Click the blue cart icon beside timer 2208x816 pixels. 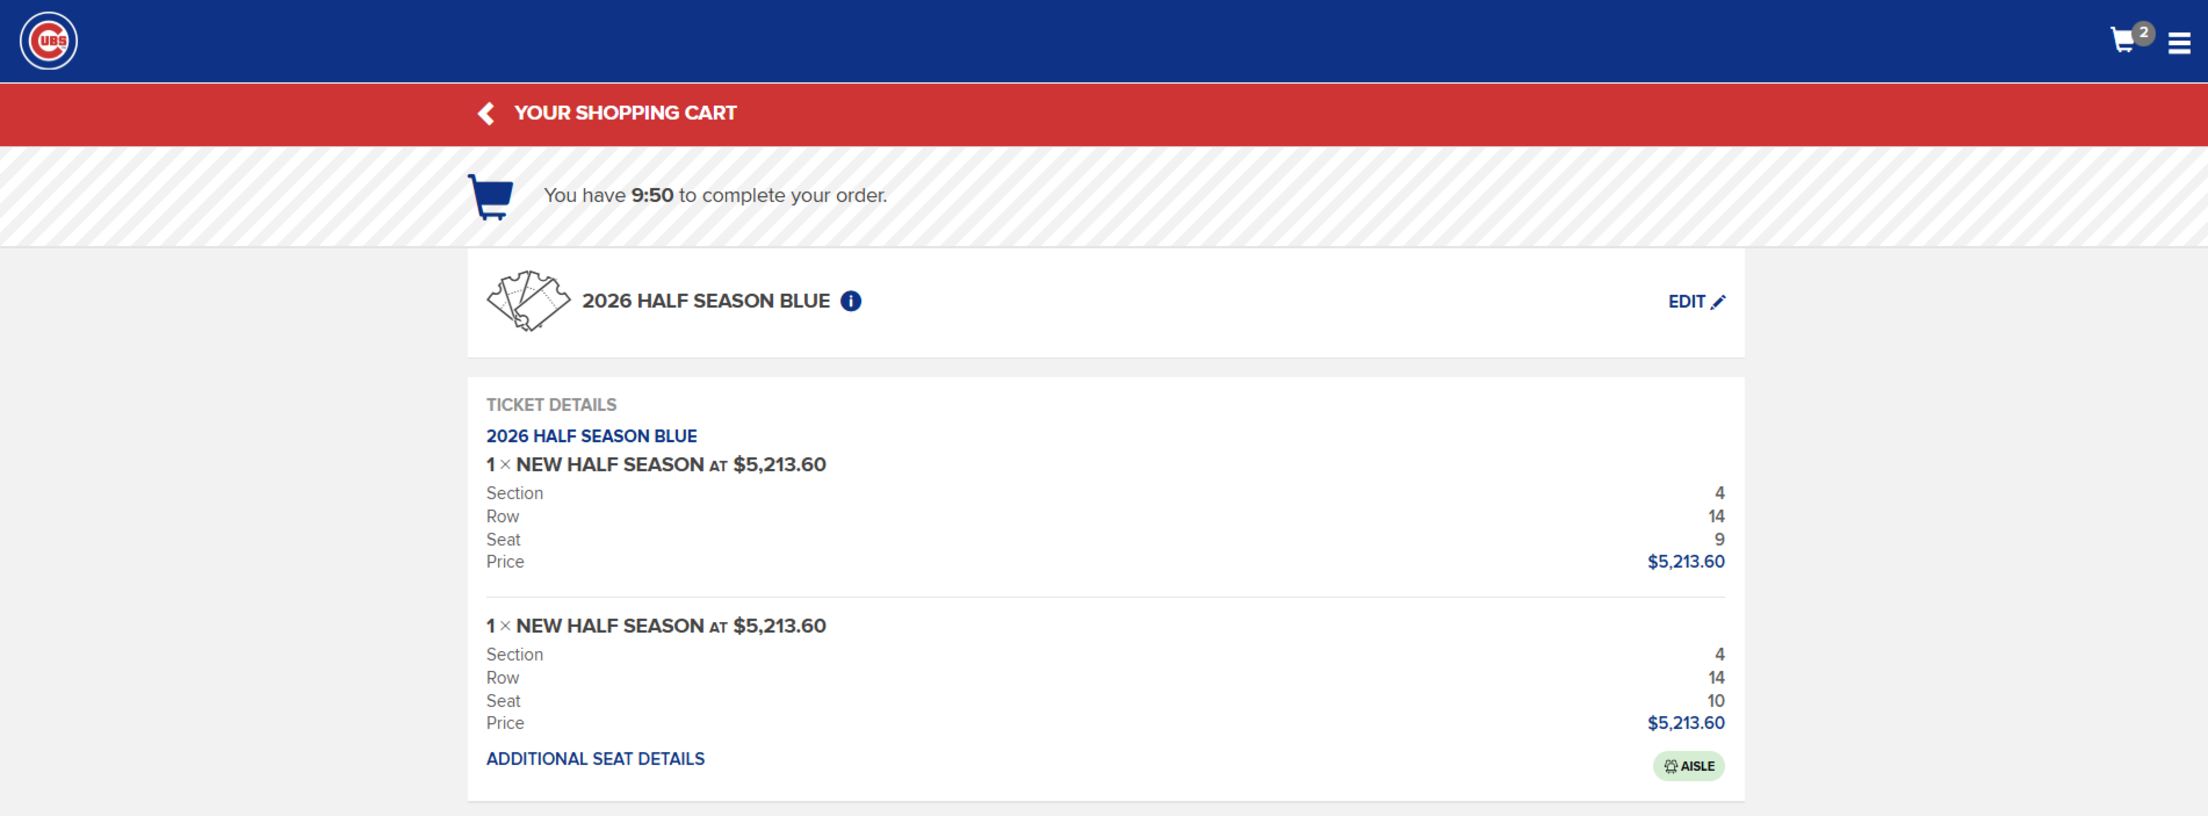click(491, 196)
